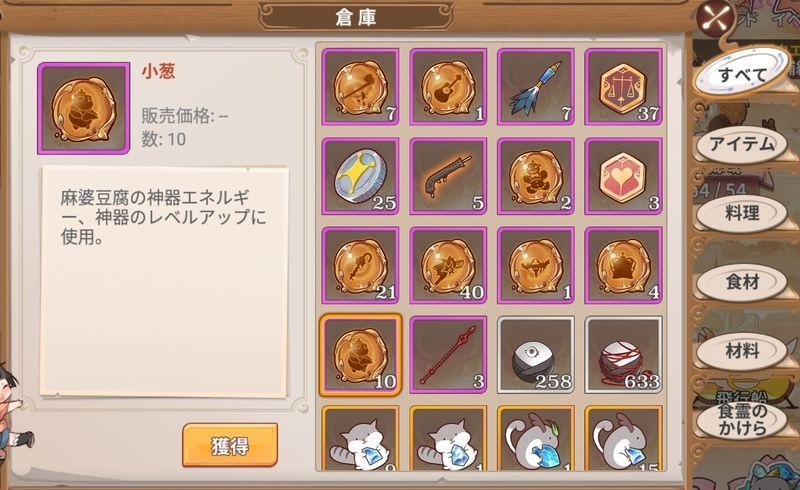Switch to the アイテム tab
The height and width of the screenshot is (490, 800).
[742, 144]
